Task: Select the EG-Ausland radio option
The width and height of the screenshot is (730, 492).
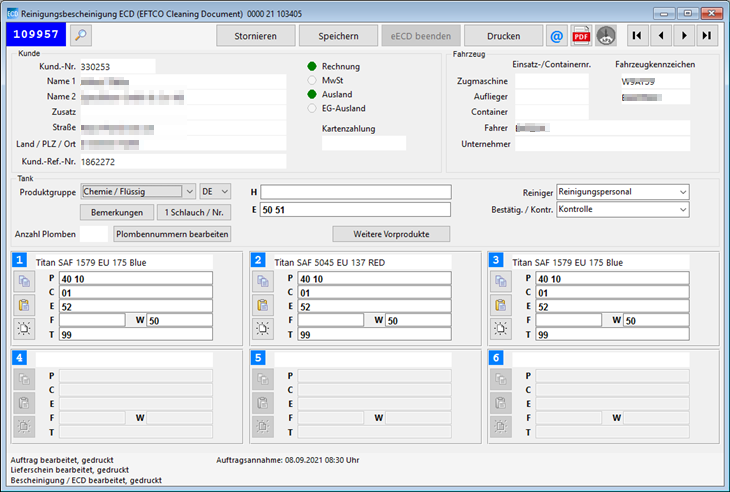Action: pos(313,108)
